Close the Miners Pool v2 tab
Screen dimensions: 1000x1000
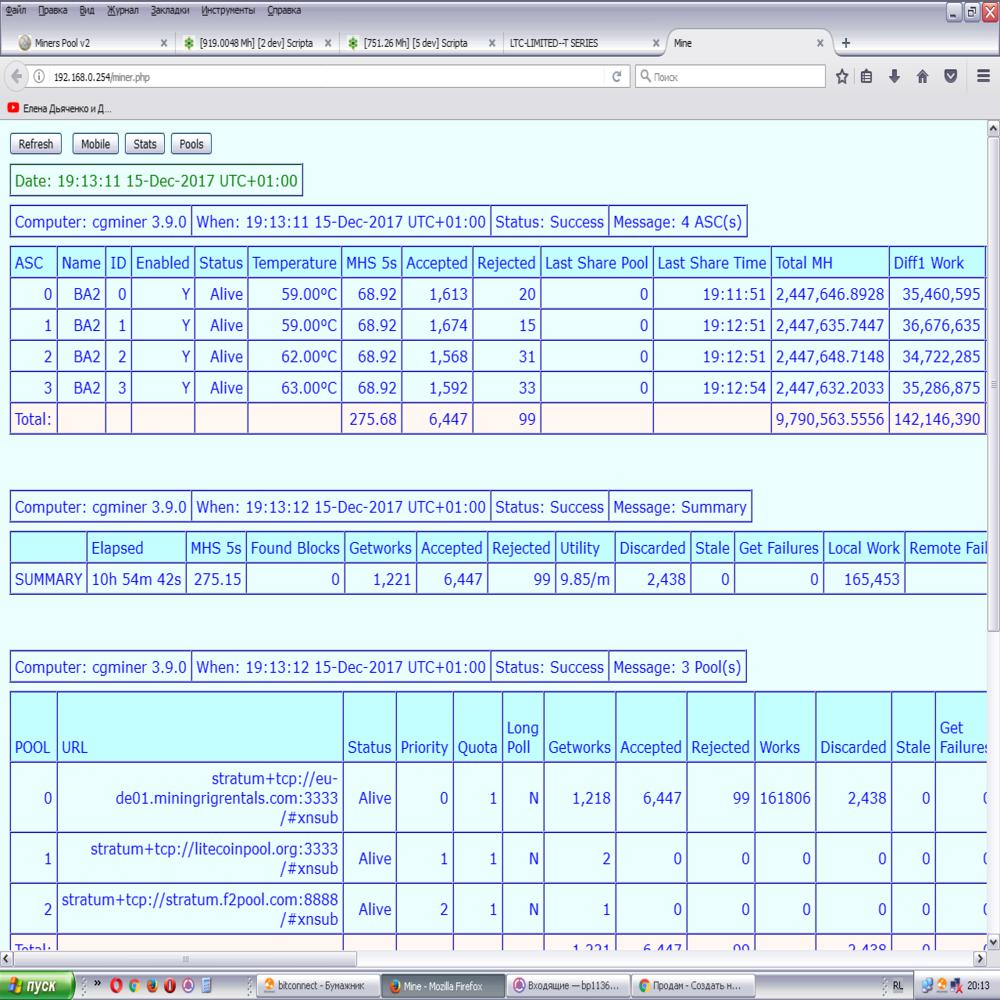click(x=164, y=43)
